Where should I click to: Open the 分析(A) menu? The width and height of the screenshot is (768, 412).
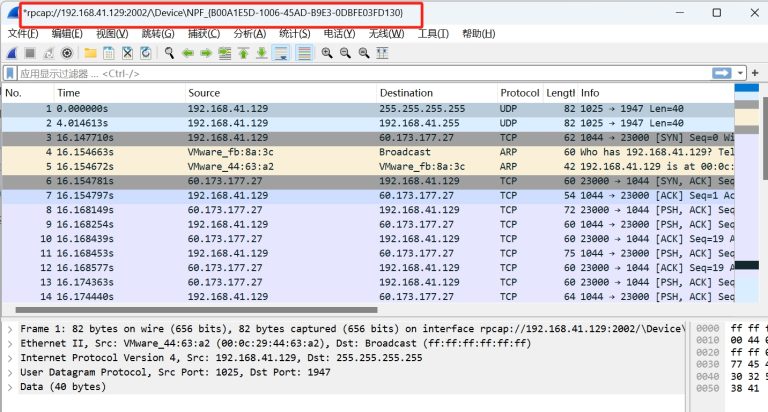pos(250,34)
